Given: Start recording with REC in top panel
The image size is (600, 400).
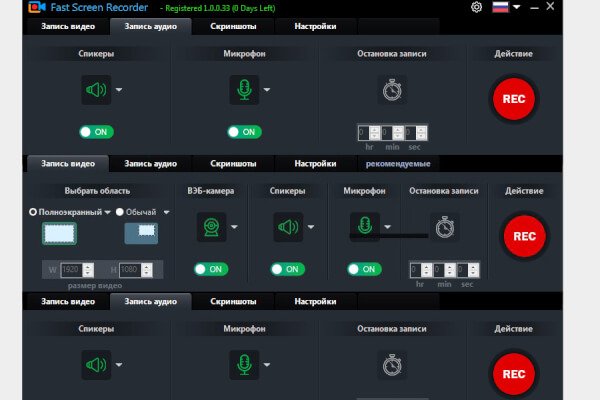Looking at the screenshot, I should 514,99.
